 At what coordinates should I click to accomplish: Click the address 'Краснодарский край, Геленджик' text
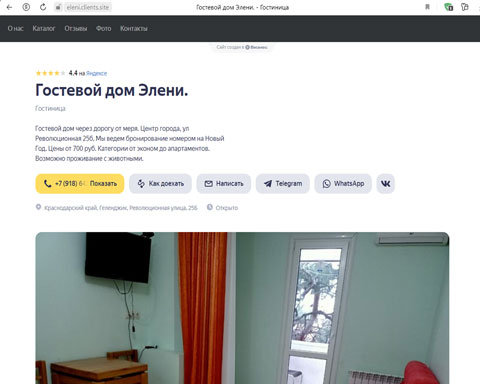pyautogui.click(x=121, y=208)
